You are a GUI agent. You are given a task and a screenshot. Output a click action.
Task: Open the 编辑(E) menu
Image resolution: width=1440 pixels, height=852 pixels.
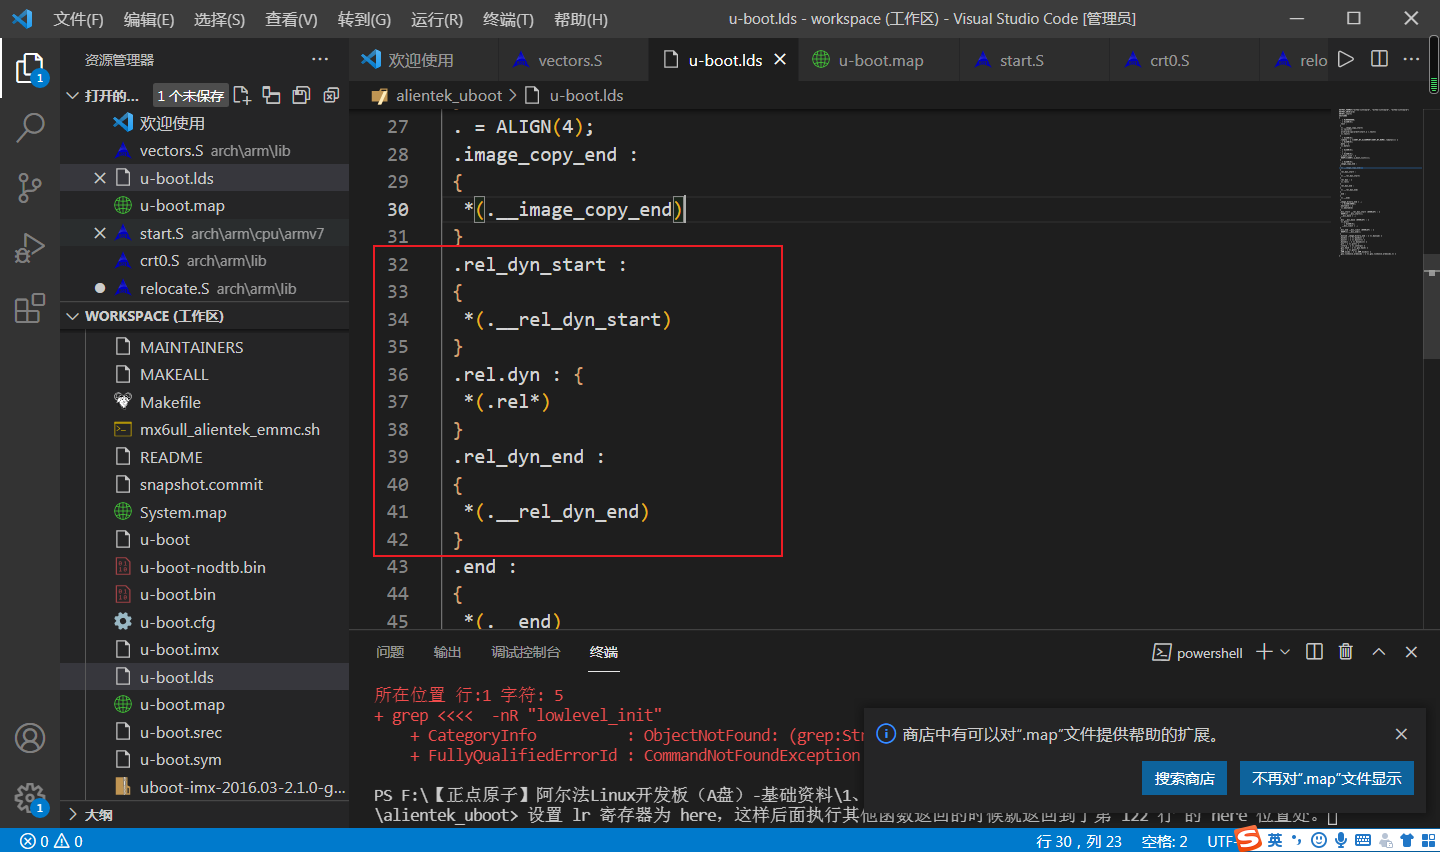[149, 19]
